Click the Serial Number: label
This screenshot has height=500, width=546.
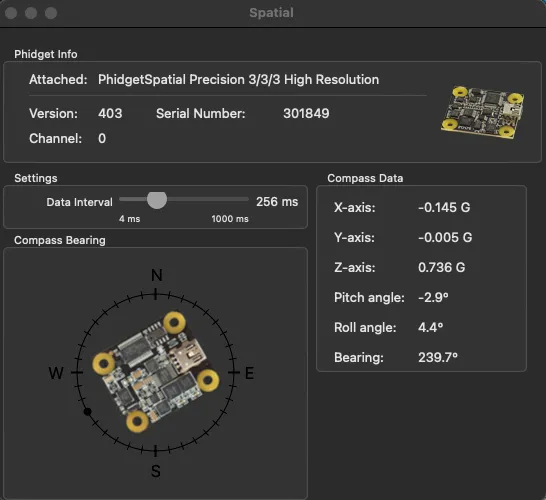click(x=201, y=113)
